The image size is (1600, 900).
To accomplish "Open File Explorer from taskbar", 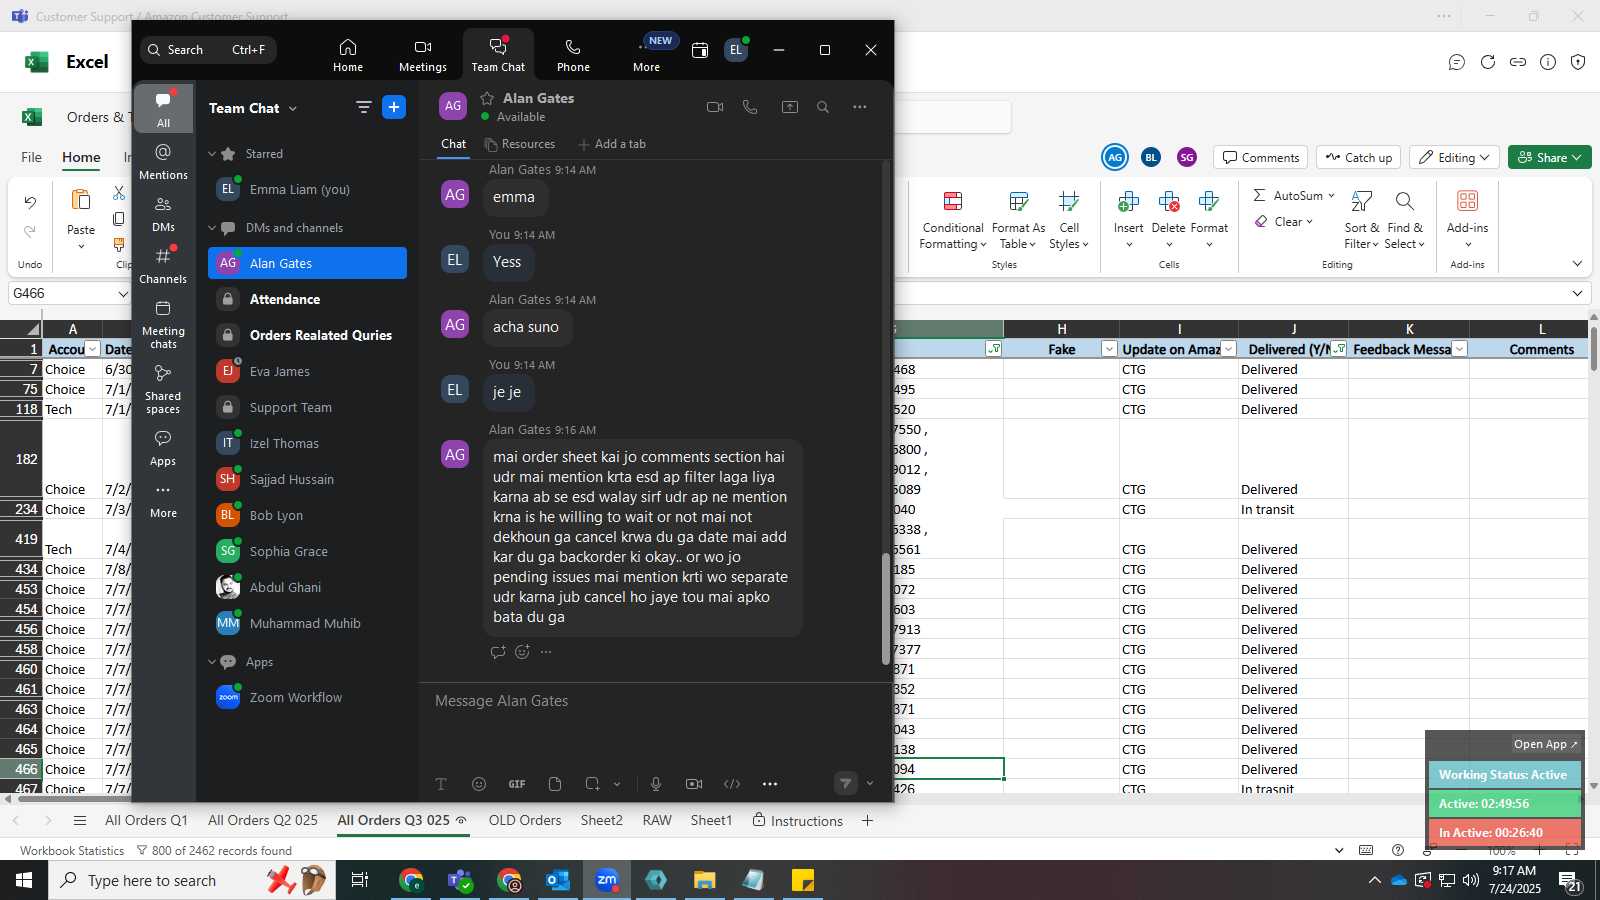I will pos(705,880).
